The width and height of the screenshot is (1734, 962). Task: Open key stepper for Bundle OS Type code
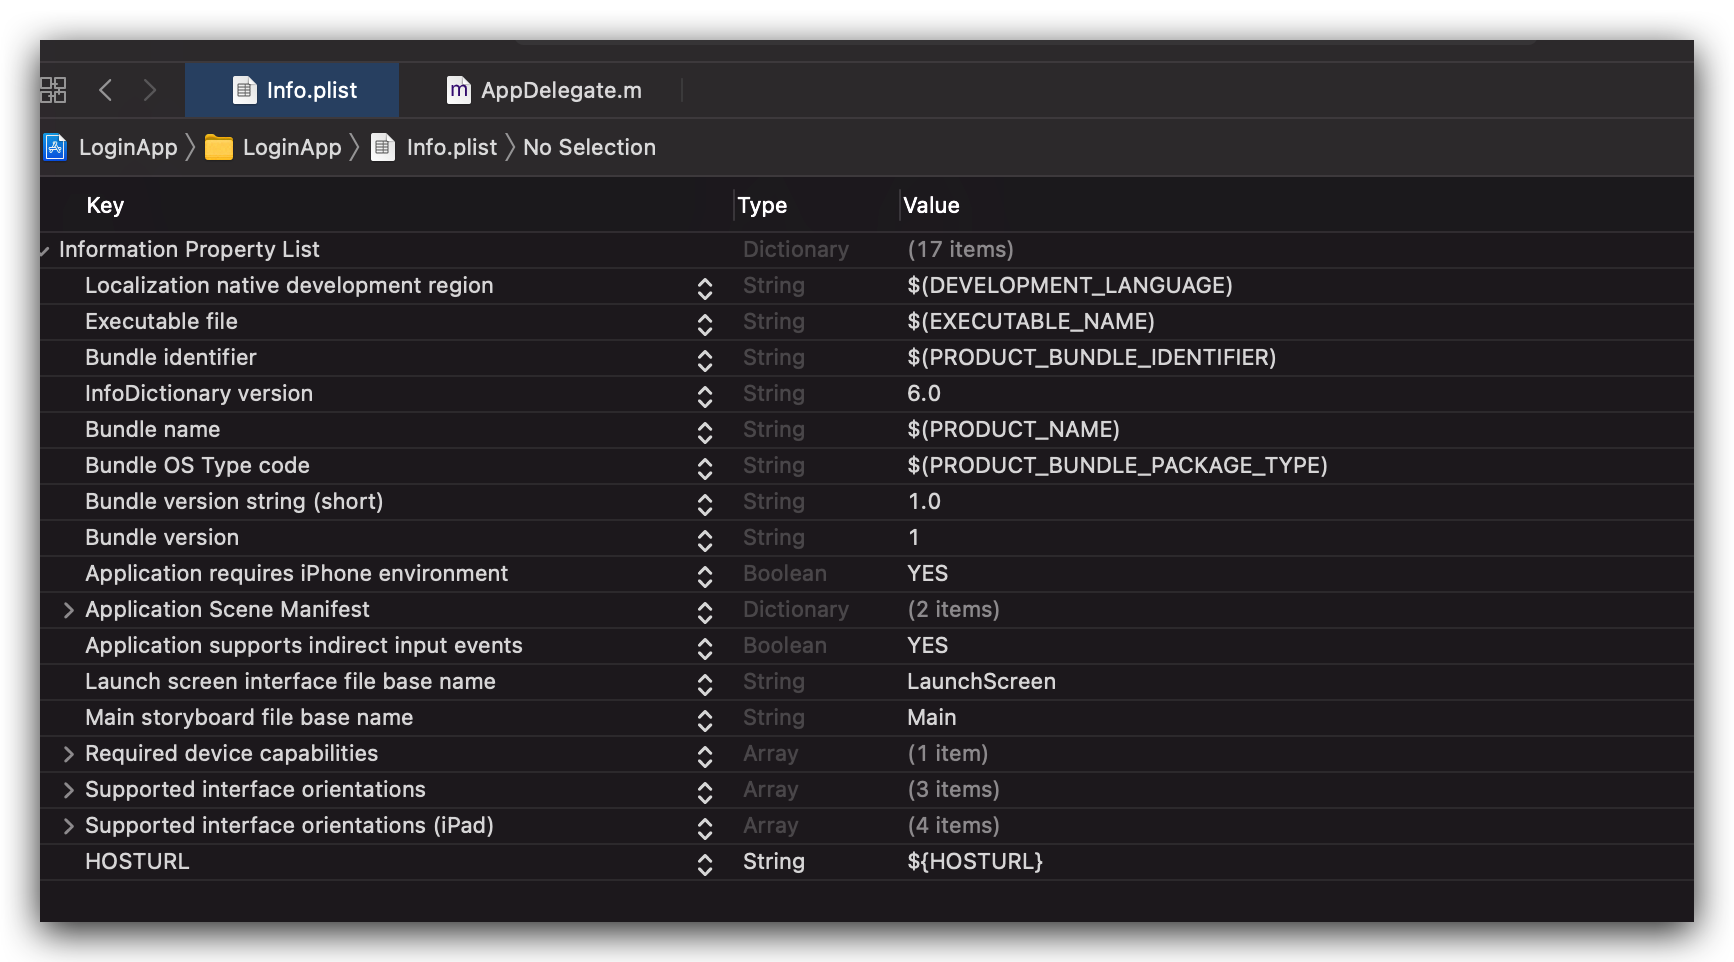coord(705,468)
